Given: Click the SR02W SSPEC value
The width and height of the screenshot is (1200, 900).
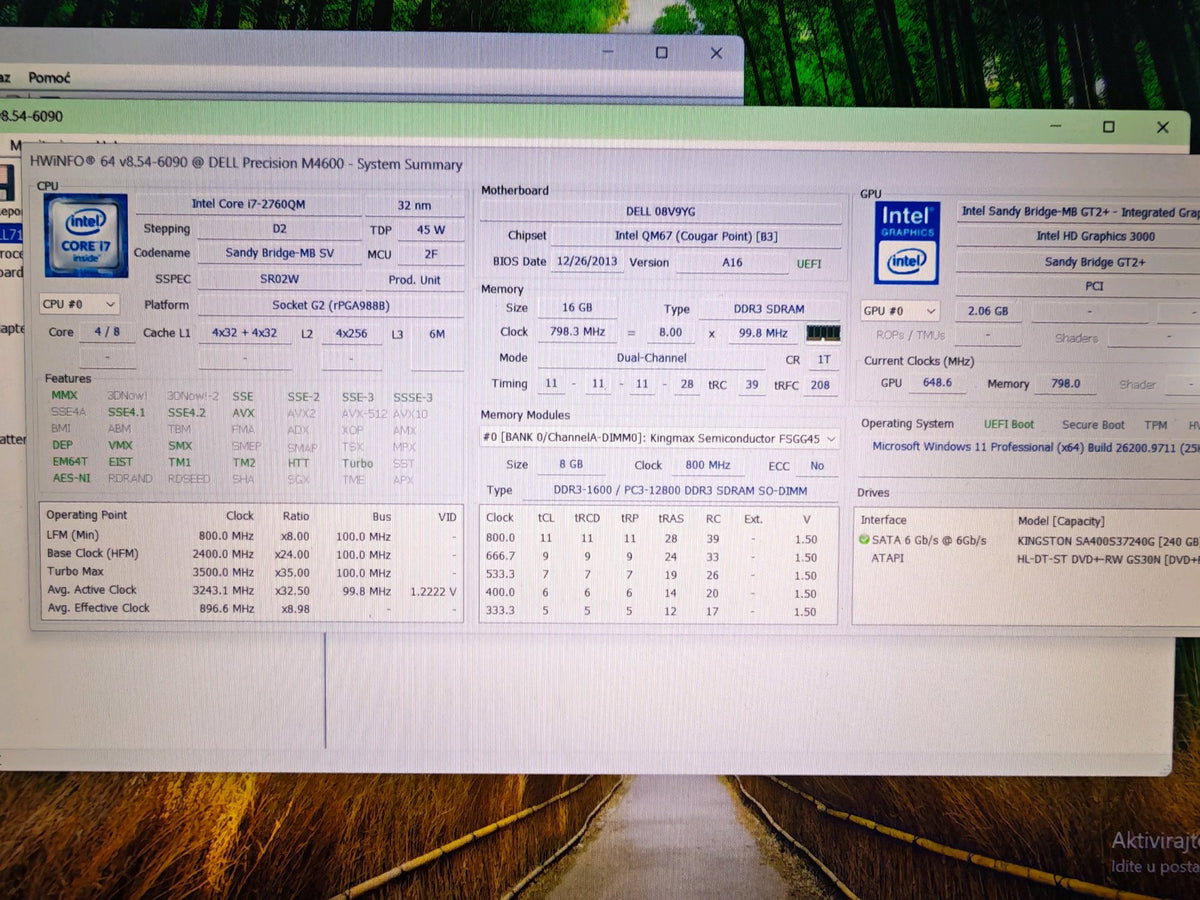Looking at the screenshot, I should 279,279.
